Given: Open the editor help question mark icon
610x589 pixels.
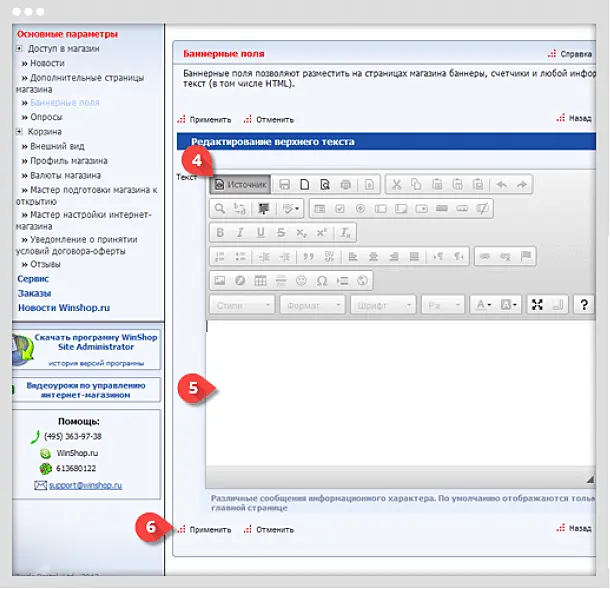Looking at the screenshot, I should [x=584, y=305].
